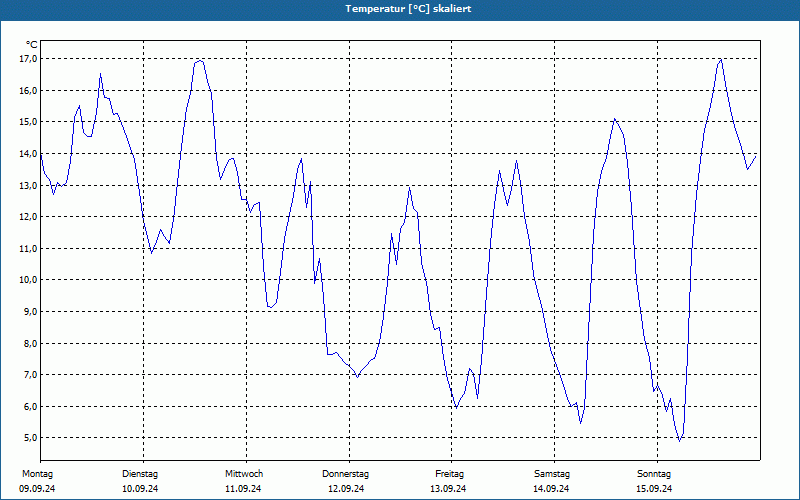Select the 'Freitag' day label
The height and width of the screenshot is (500, 800).
click(449, 474)
